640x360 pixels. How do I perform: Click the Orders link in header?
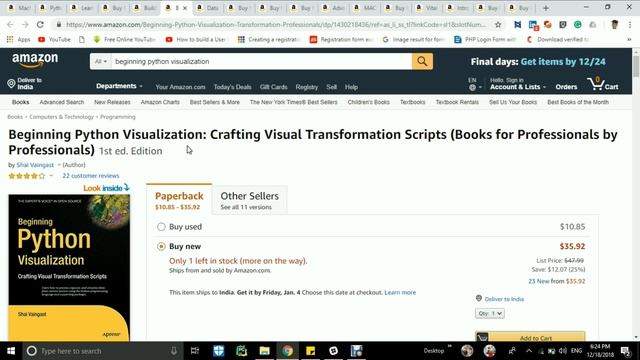tap(566, 87)
